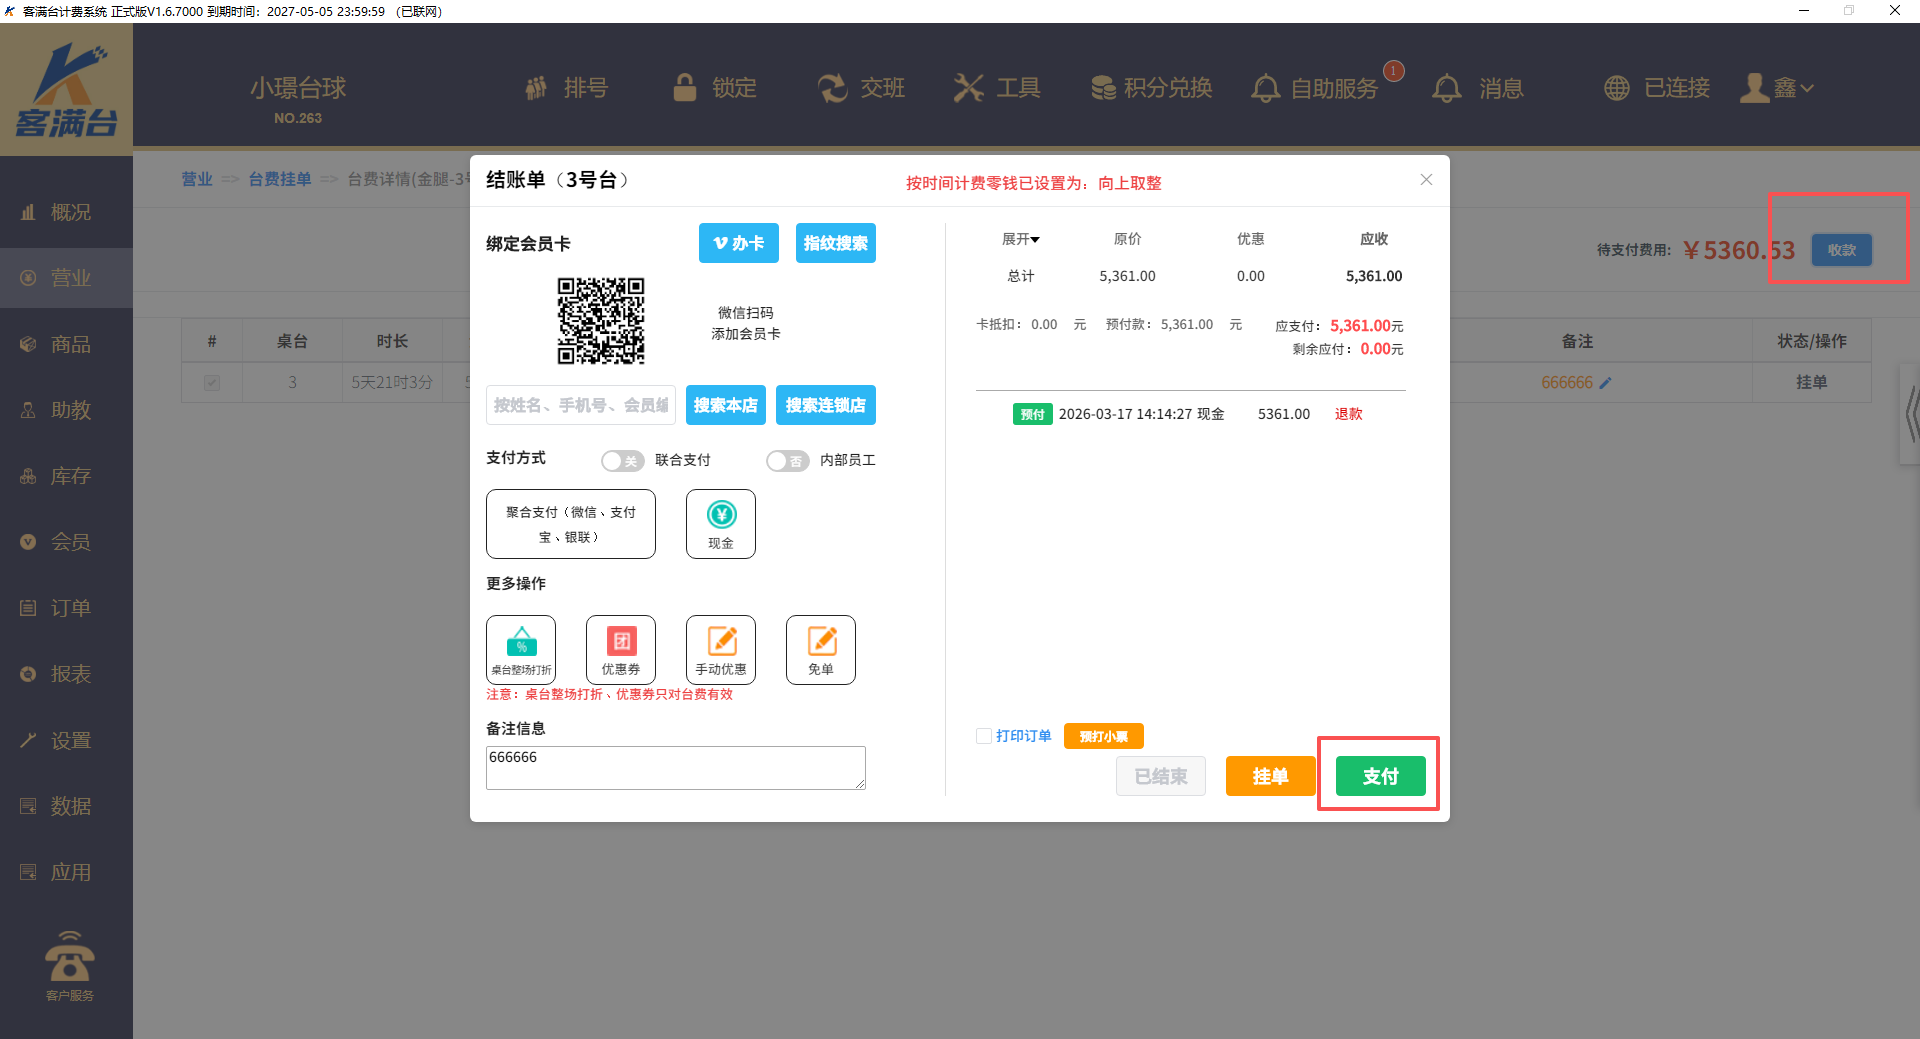The height and width of the screenshot is (1039, 1920).
Task: Open the user account 鑫 dropdown
Action: click(1777, 88)
